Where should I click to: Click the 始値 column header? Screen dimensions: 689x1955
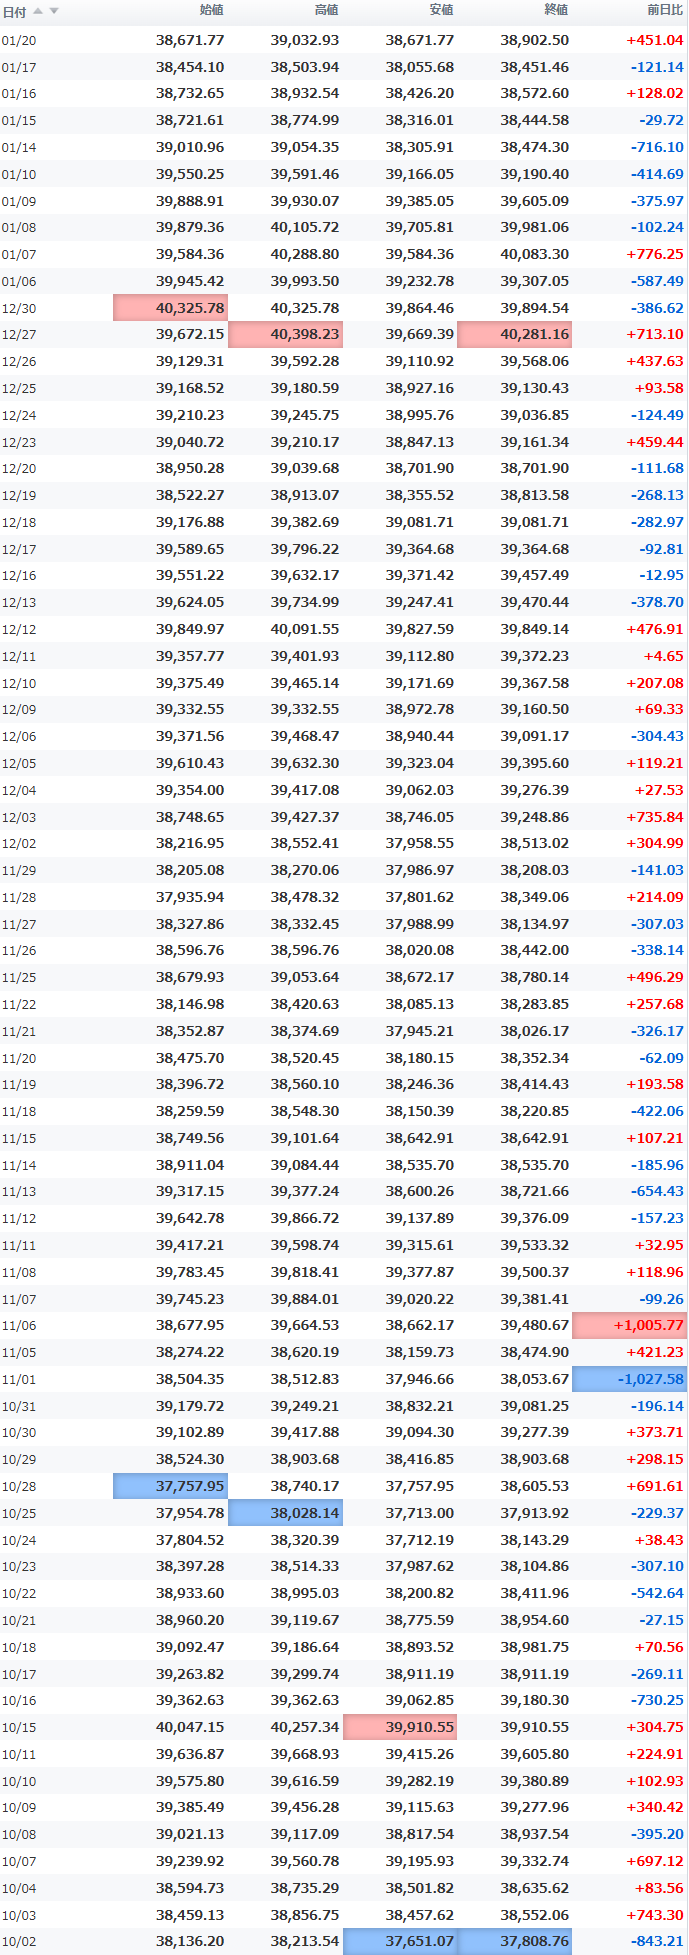point(211,10)
